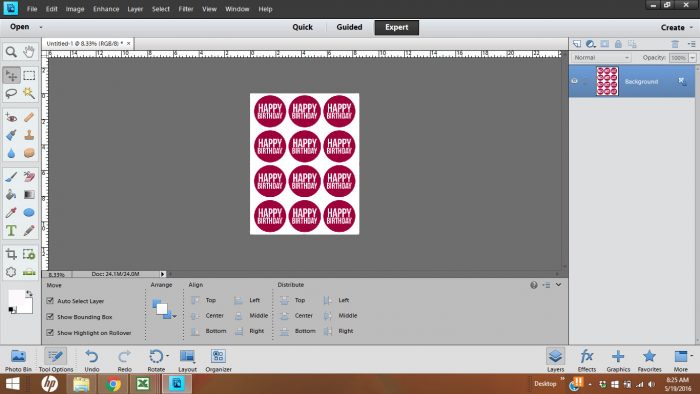
Task: Select the Gradient tool
Action: pyautogui.click(x=29, y=195)
